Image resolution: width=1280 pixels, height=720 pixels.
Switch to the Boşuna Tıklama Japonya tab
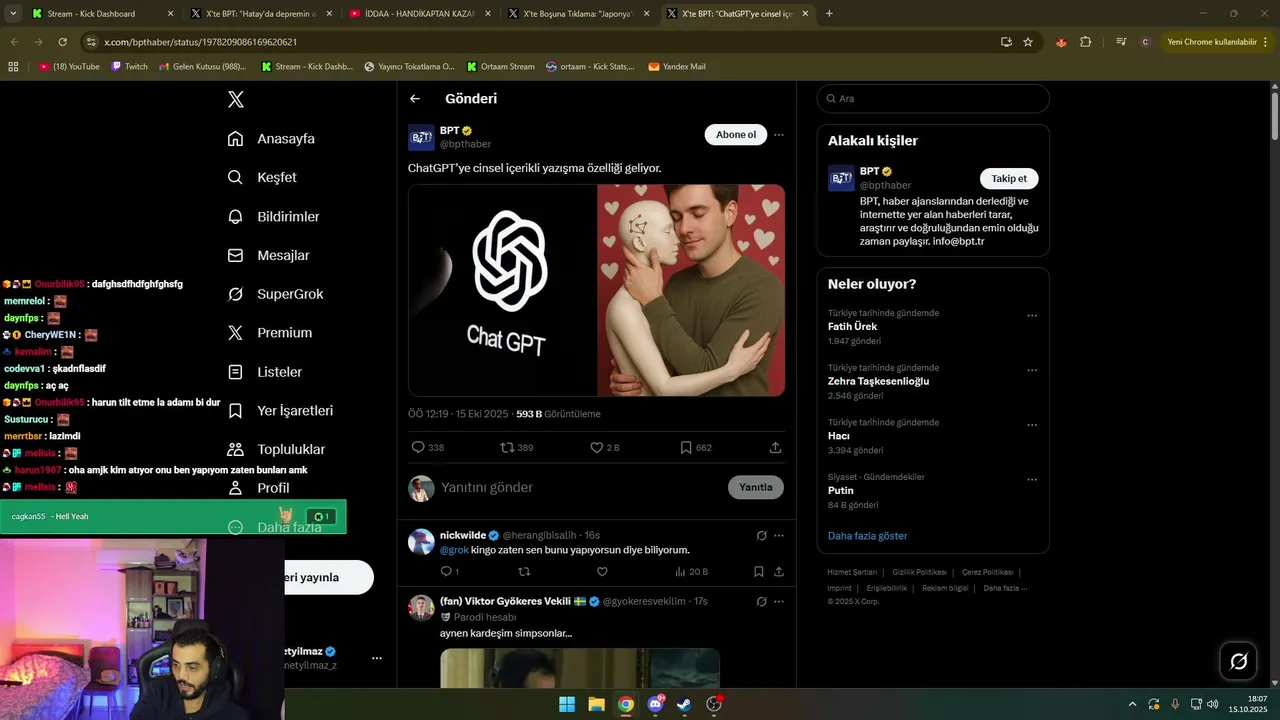tap(578, 14)
